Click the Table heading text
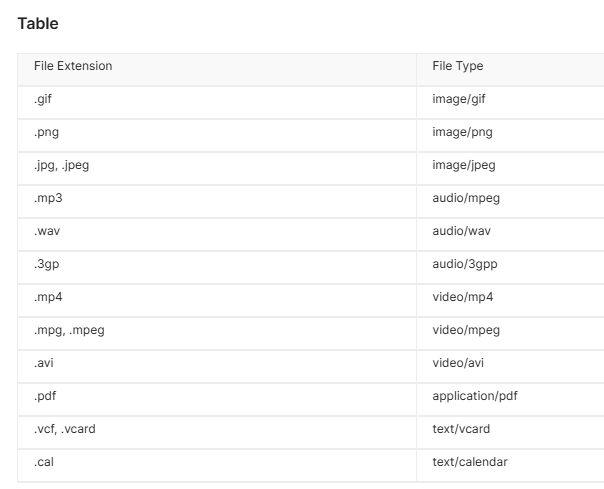Screen dimensions: 604x489 coord(38,24)
